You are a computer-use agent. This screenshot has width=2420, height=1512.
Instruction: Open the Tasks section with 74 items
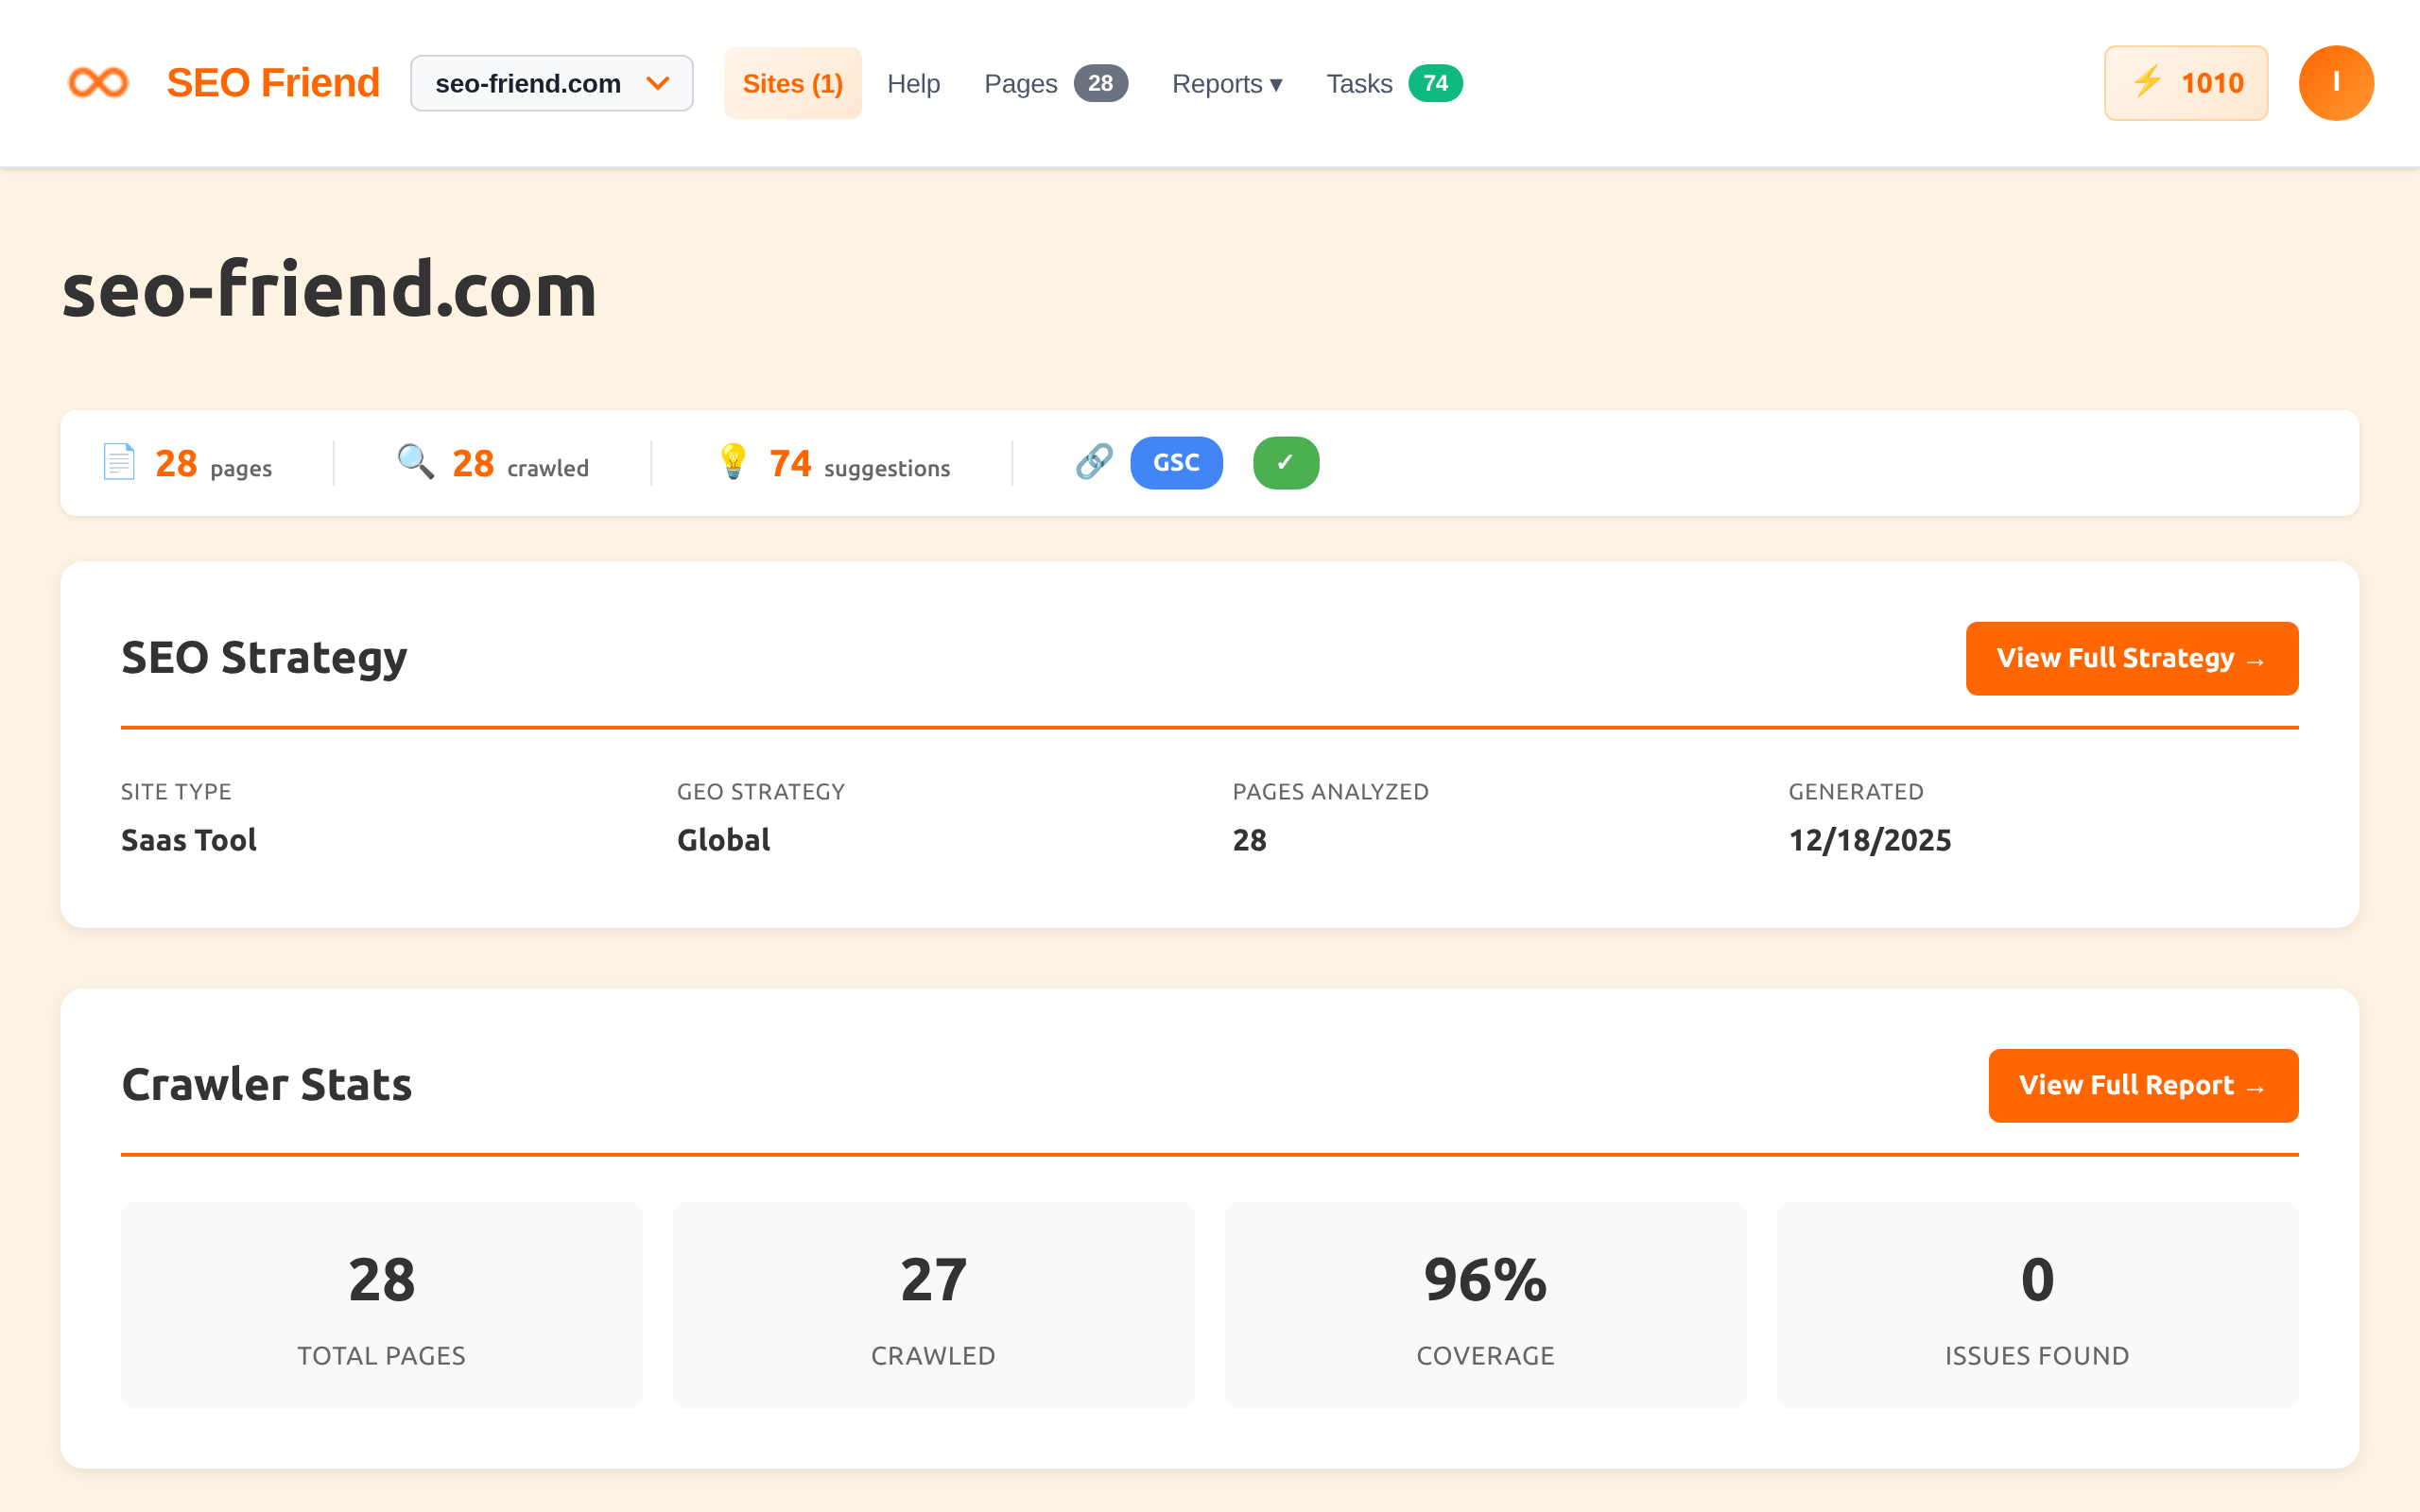click(x=1393, y=83)
